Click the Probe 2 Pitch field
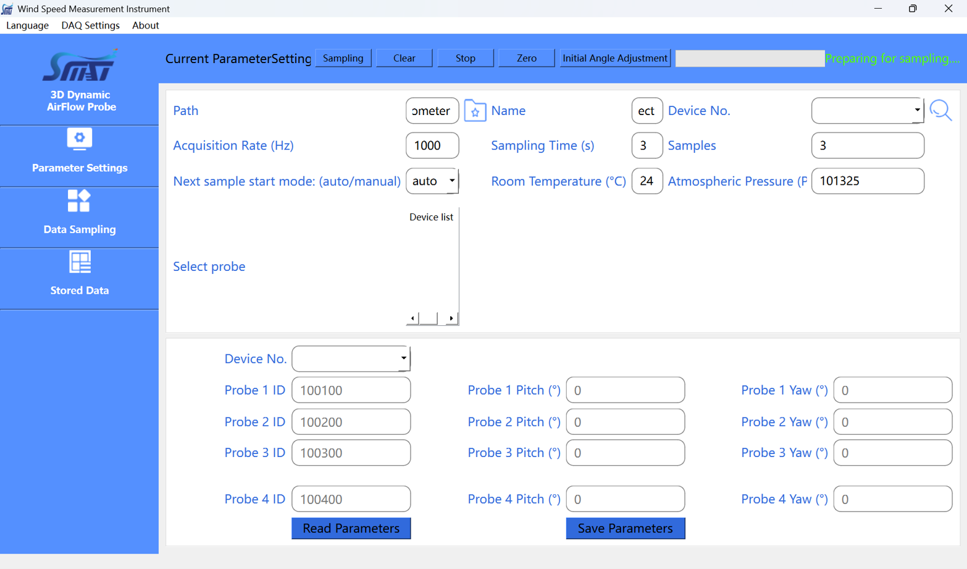The width and height of the screenshot is (967, 569). point(625,422)
